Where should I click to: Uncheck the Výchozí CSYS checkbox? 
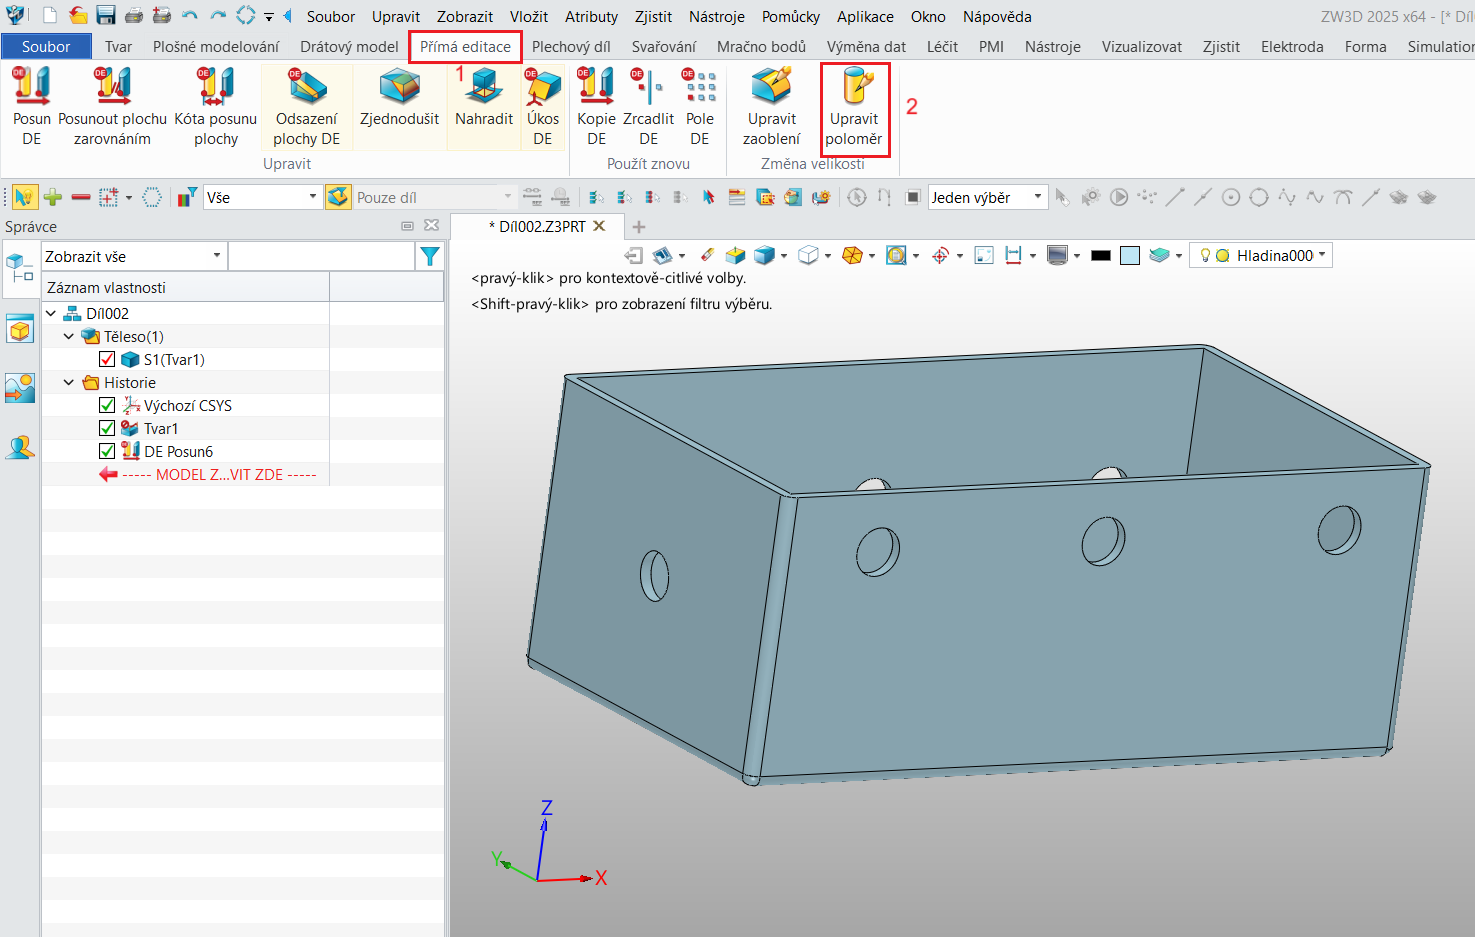(x=107, y=405)
